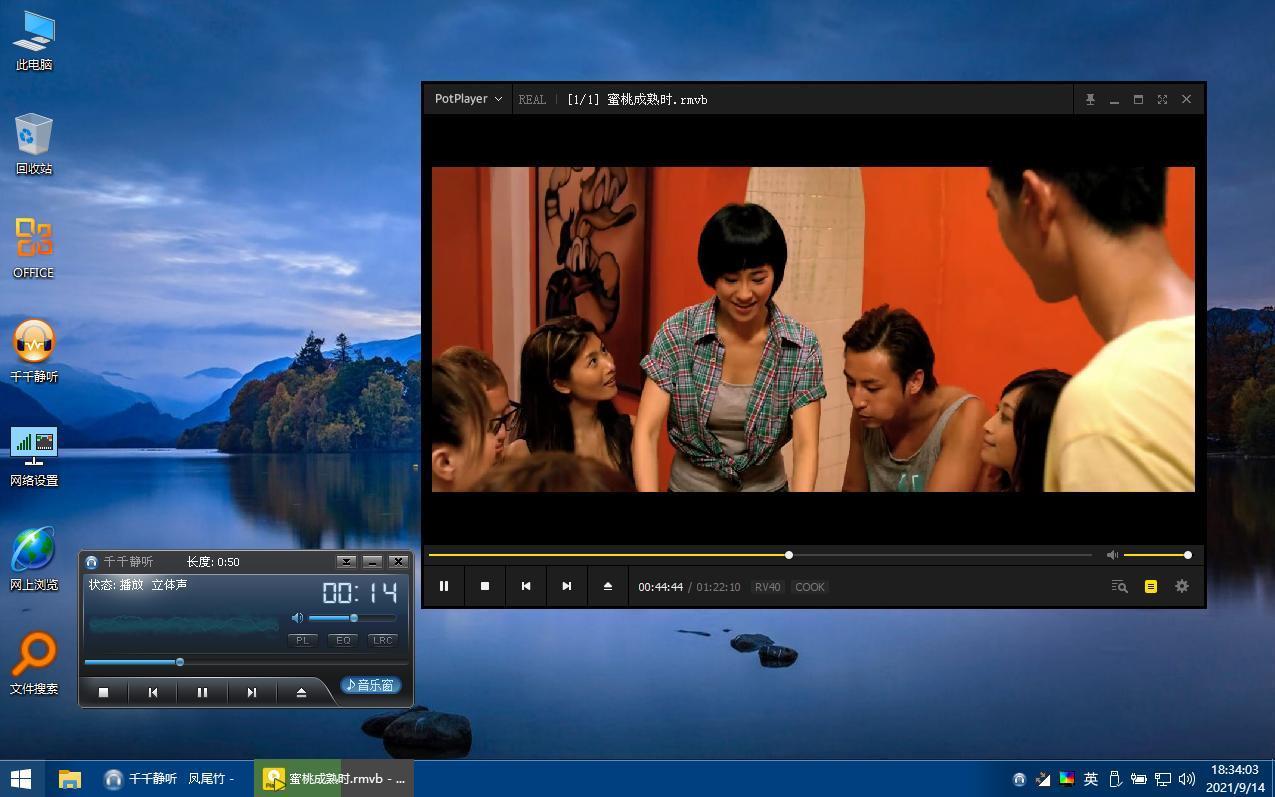This screenshot has height=797, width=1275.
Task: Go to previous track in 千千静听
Action: (x=153, y=692)
